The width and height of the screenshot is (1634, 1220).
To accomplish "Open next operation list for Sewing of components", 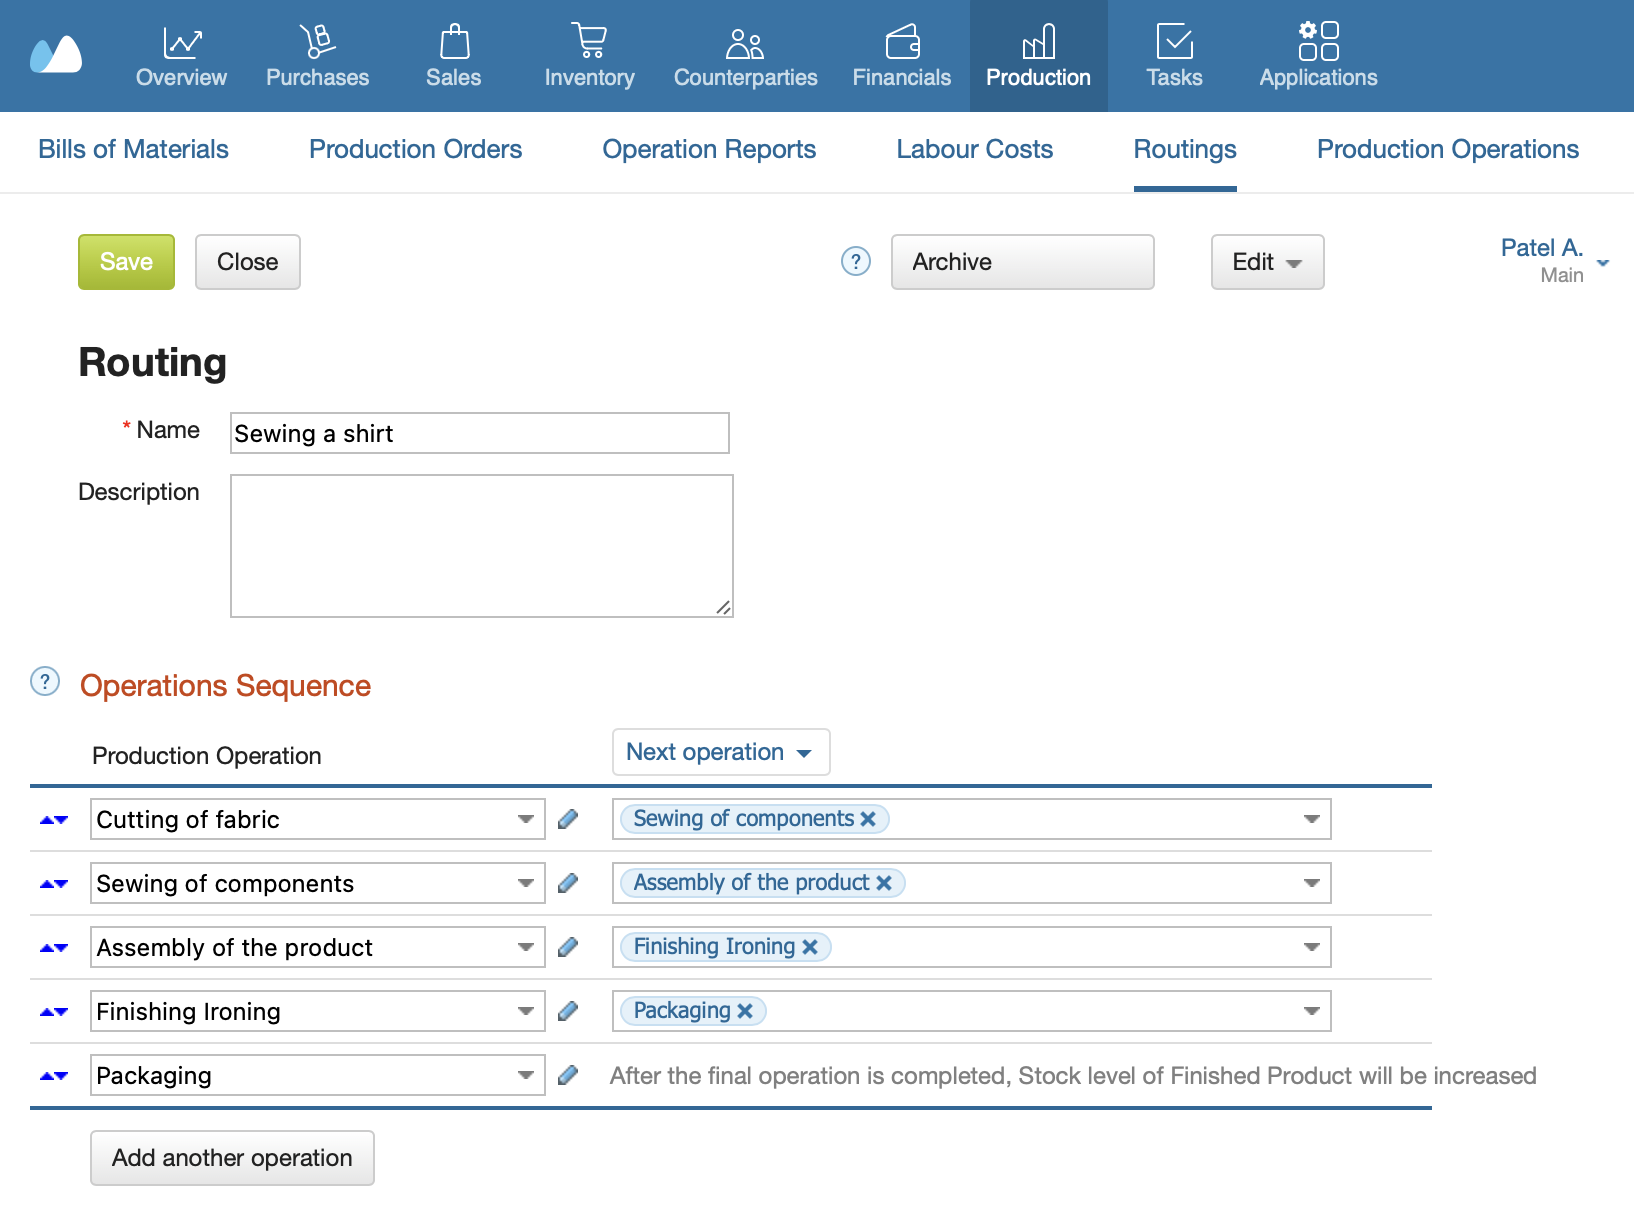I will 1312,883.
